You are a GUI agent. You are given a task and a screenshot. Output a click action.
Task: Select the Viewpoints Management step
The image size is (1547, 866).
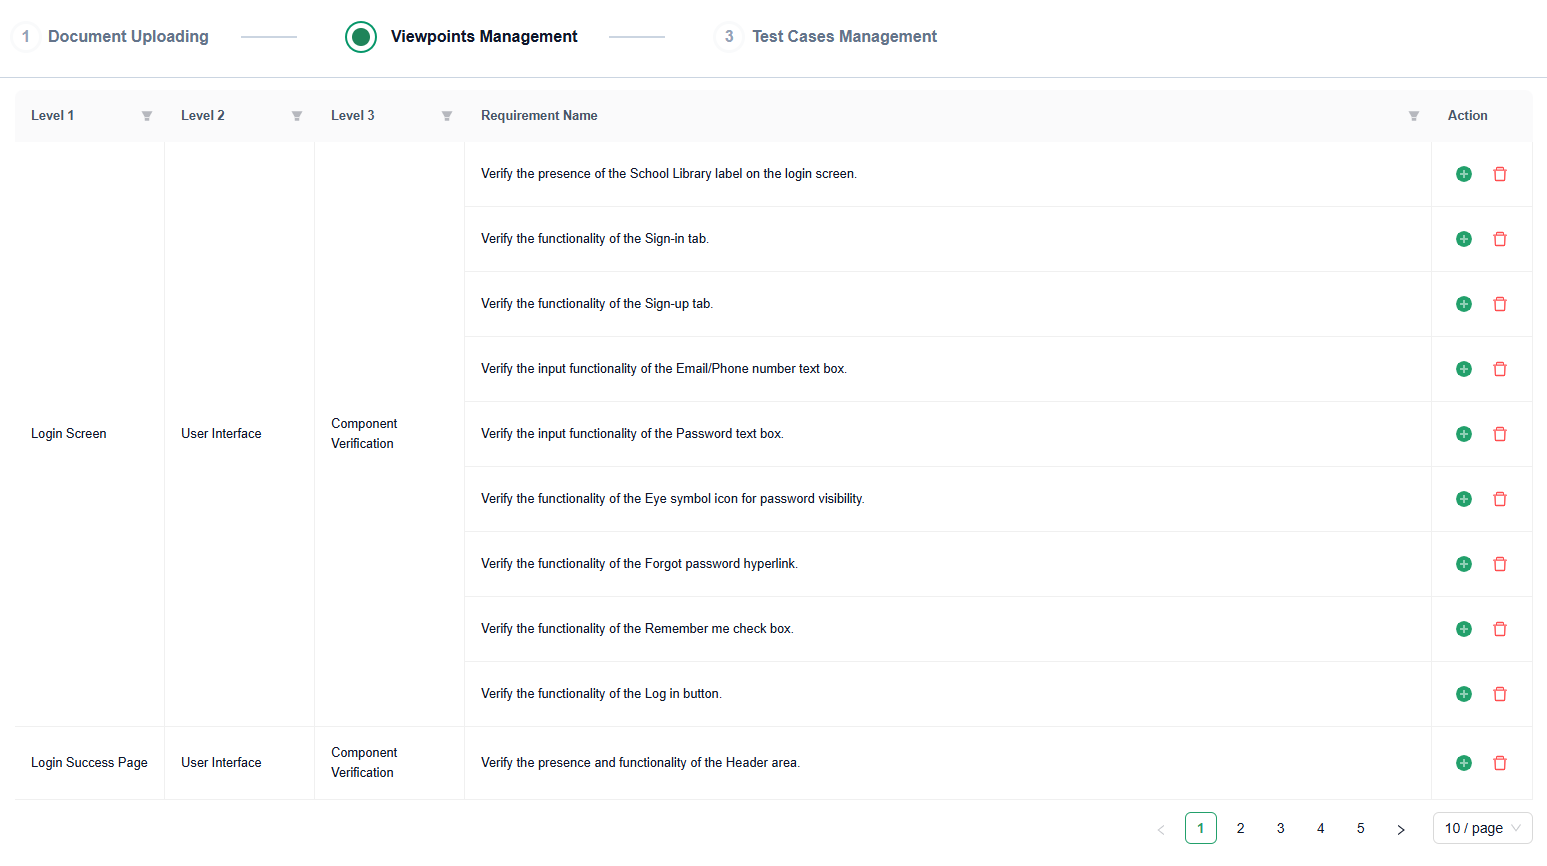[x=461, y=37]
